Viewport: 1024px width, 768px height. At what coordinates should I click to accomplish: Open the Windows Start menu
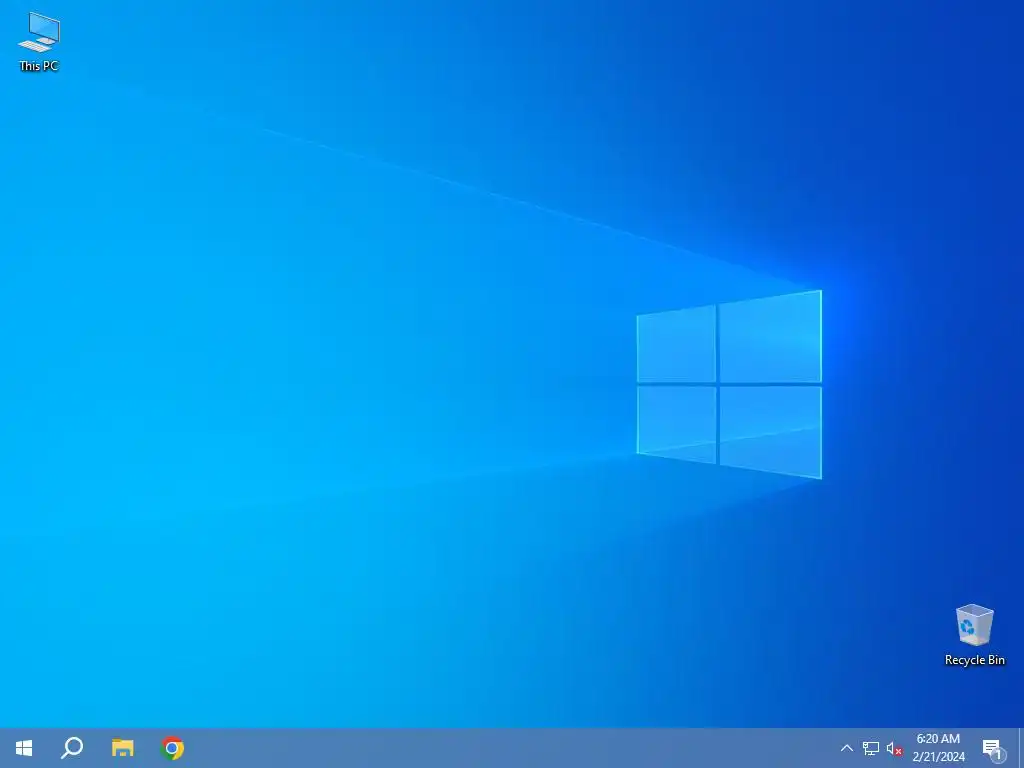[x=24, y=748]
